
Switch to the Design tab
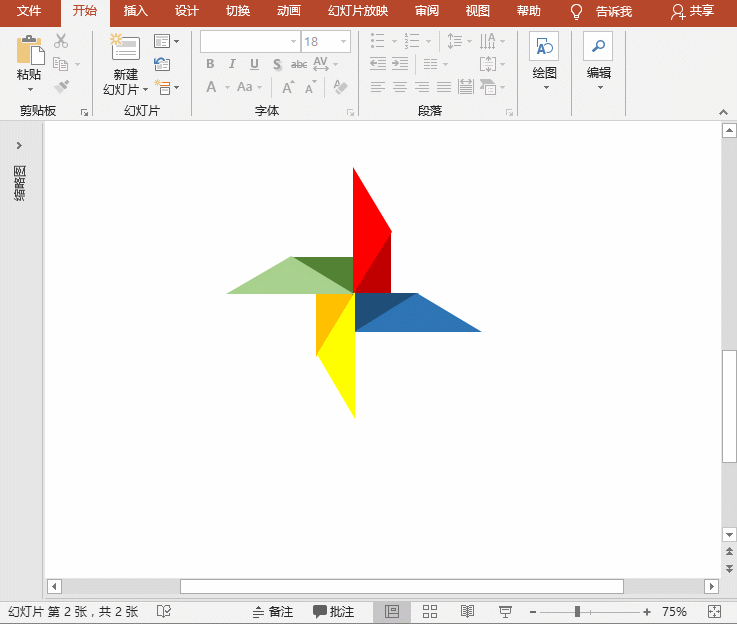click(187, 11)
